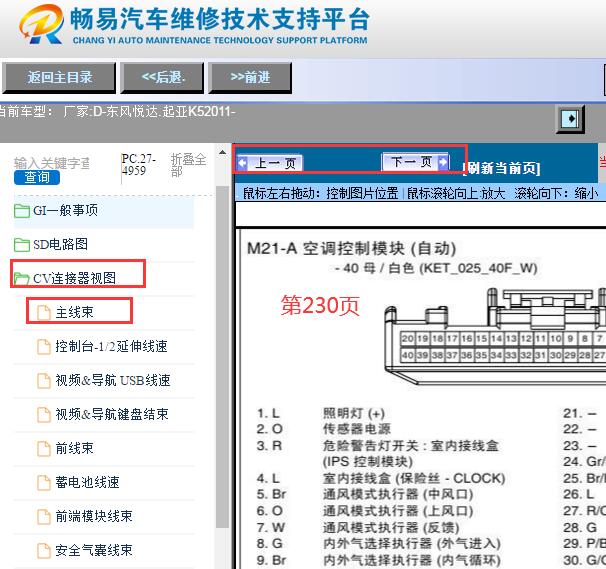Viewport: 606px width, 569px height.
Task: Collapse the CV连接器视图 folder
Action: pyautogui.click(x=74, y=278)
